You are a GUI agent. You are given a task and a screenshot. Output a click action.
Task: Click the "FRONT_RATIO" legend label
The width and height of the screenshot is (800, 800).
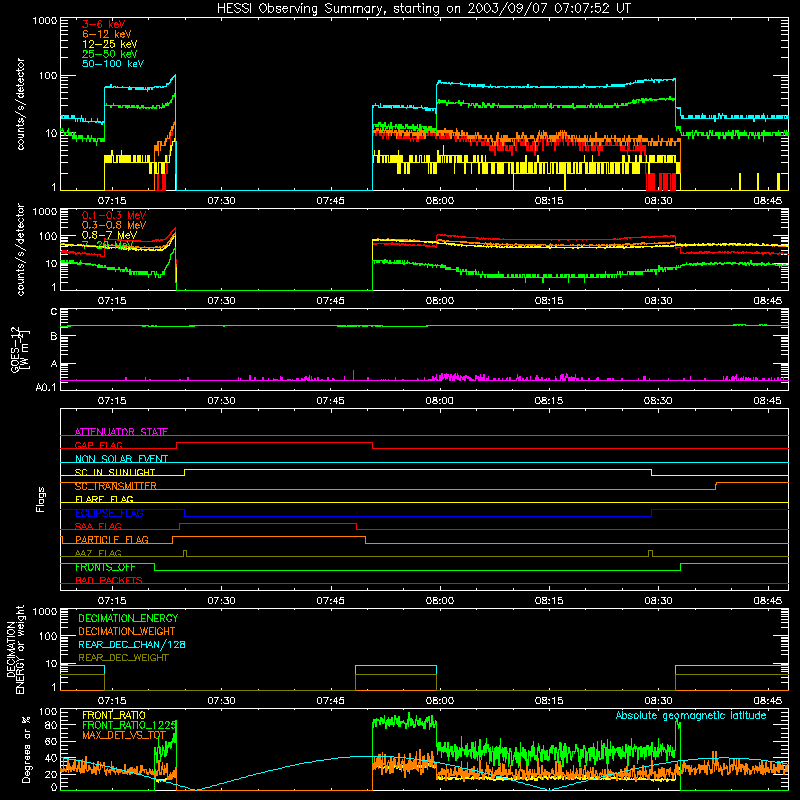[114, 715]
